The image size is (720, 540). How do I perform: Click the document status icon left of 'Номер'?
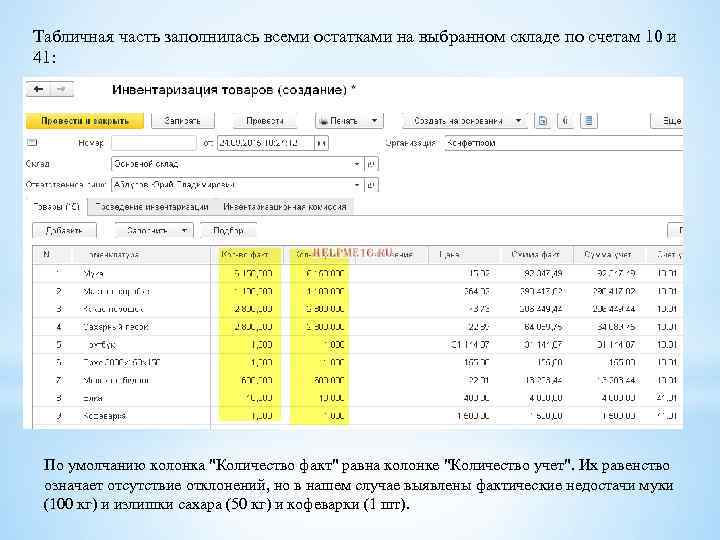coord(32,142)
